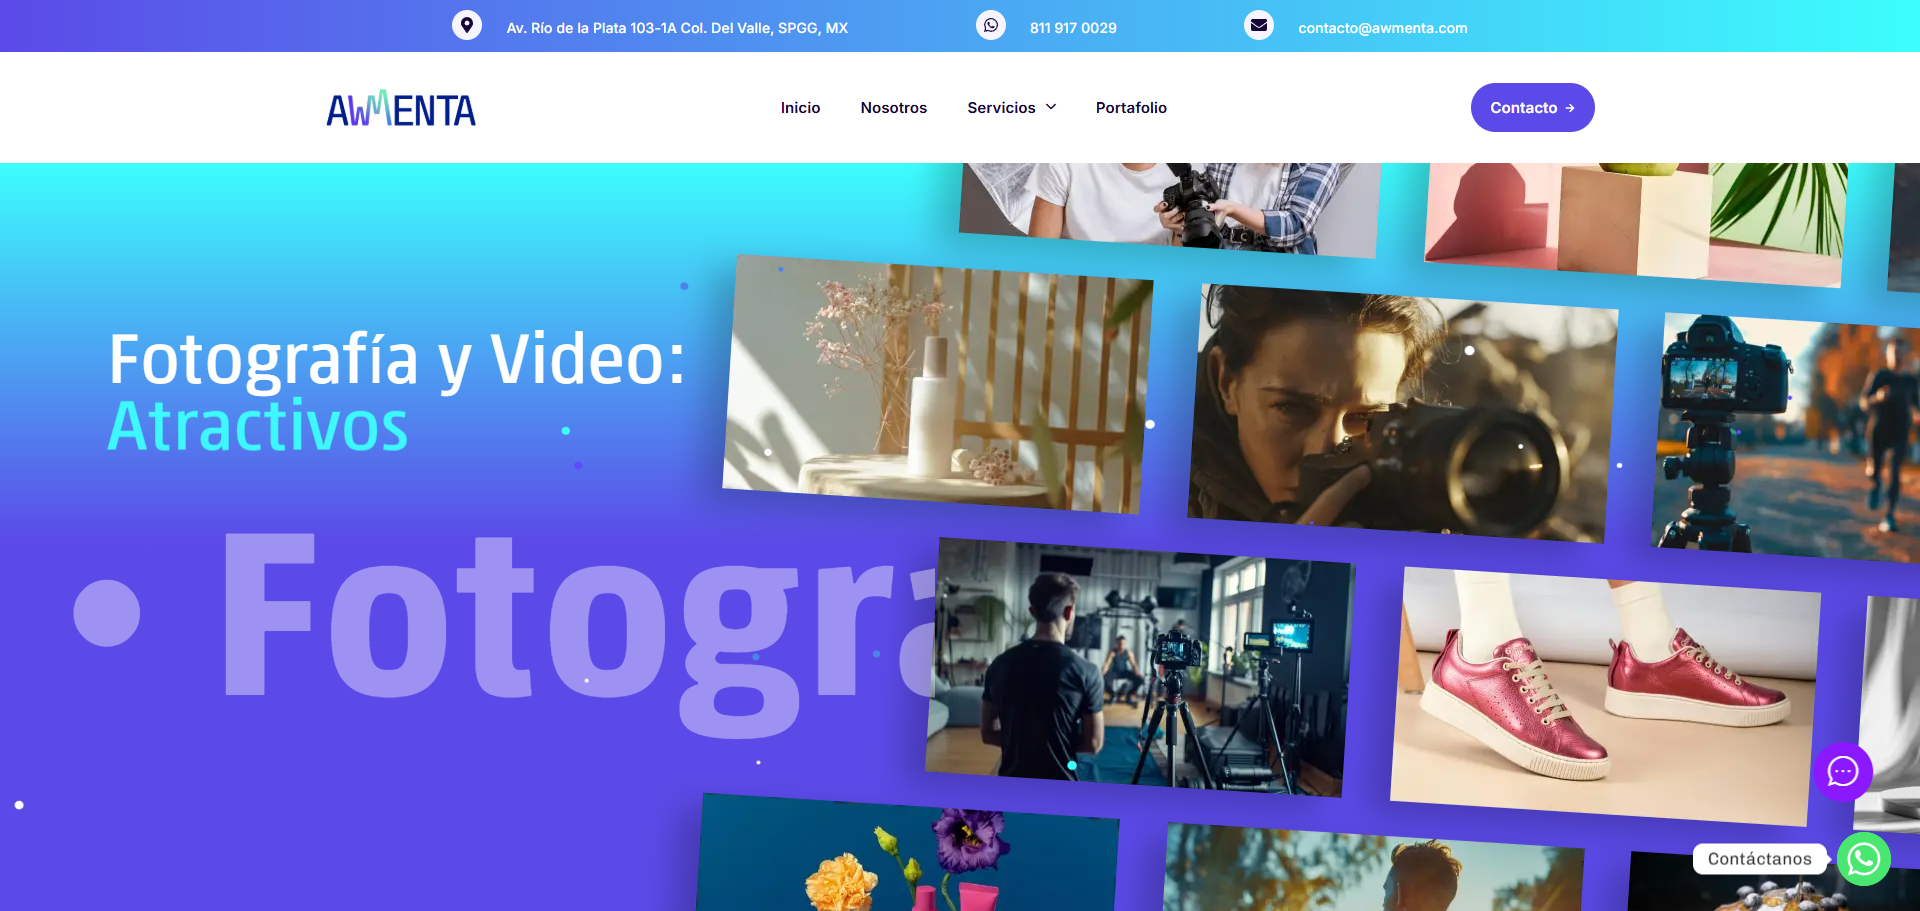Click the Fotografía y Video heading
This screenshot has width=1920, height=911.
(397, 359)
